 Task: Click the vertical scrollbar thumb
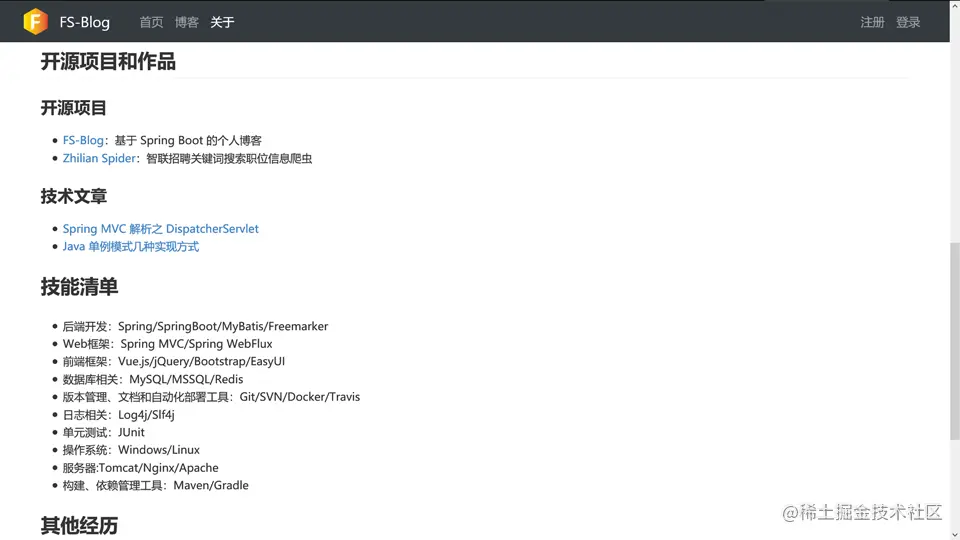pos(954,340)
